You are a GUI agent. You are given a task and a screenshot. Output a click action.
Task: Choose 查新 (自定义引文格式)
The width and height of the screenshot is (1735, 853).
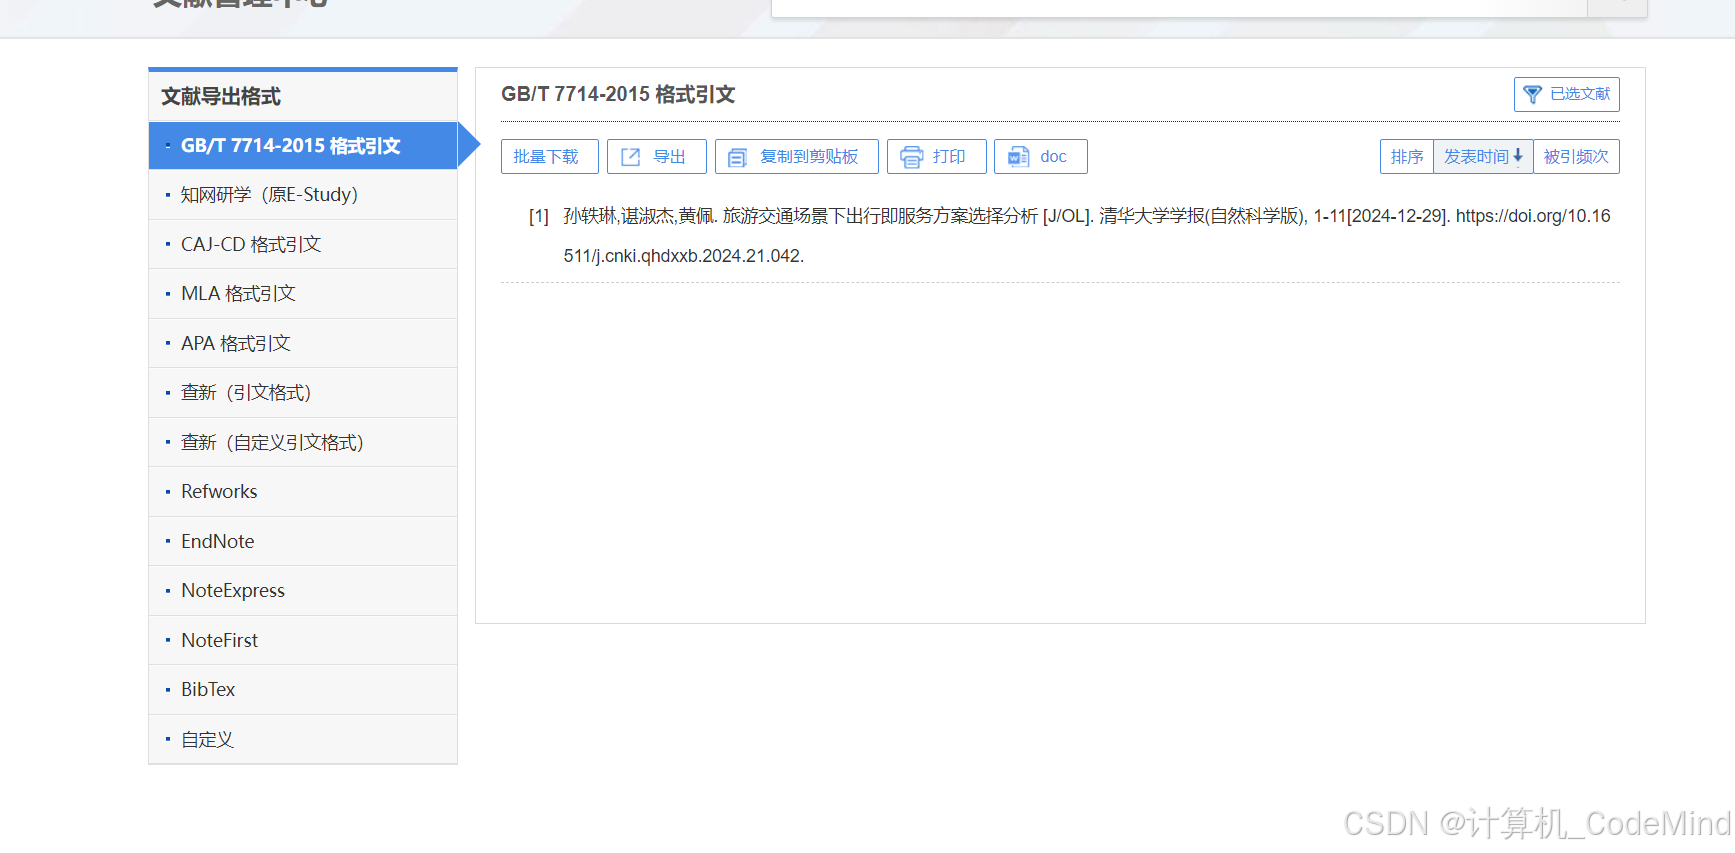[303, 442]
